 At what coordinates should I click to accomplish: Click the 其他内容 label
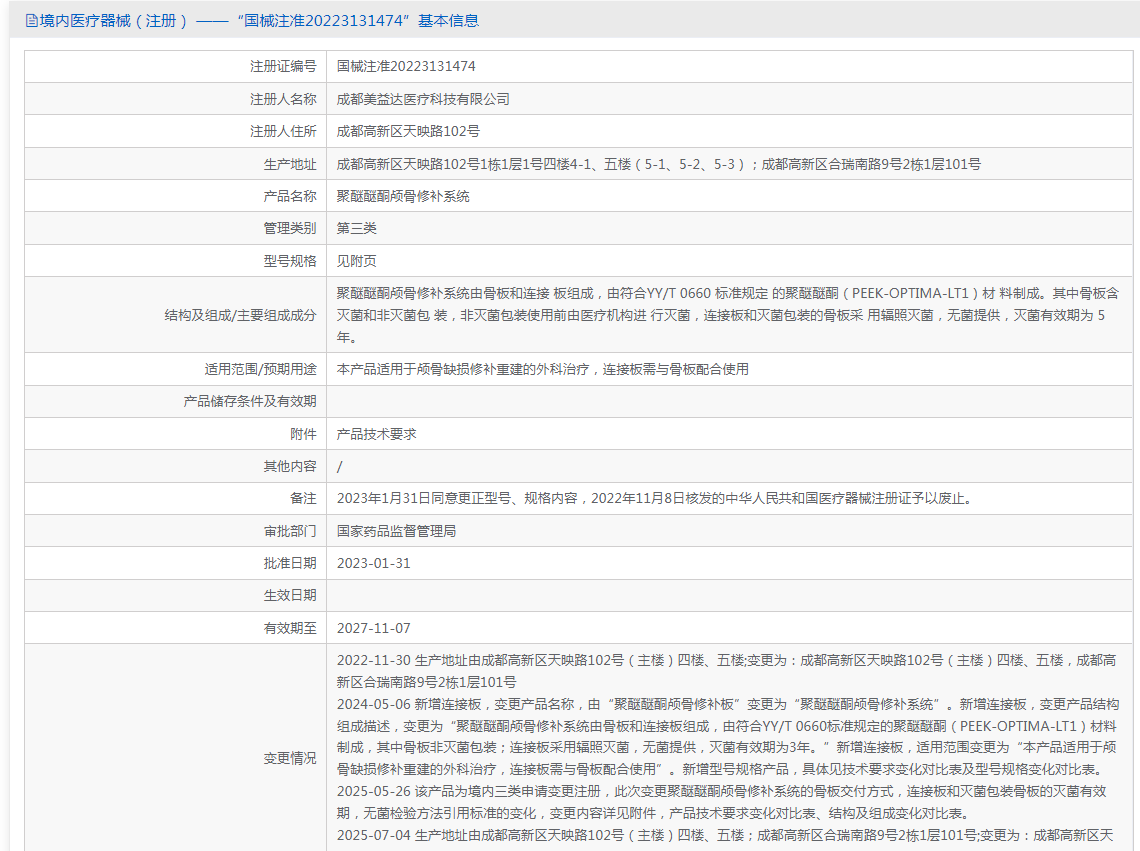tap(290, 466)
